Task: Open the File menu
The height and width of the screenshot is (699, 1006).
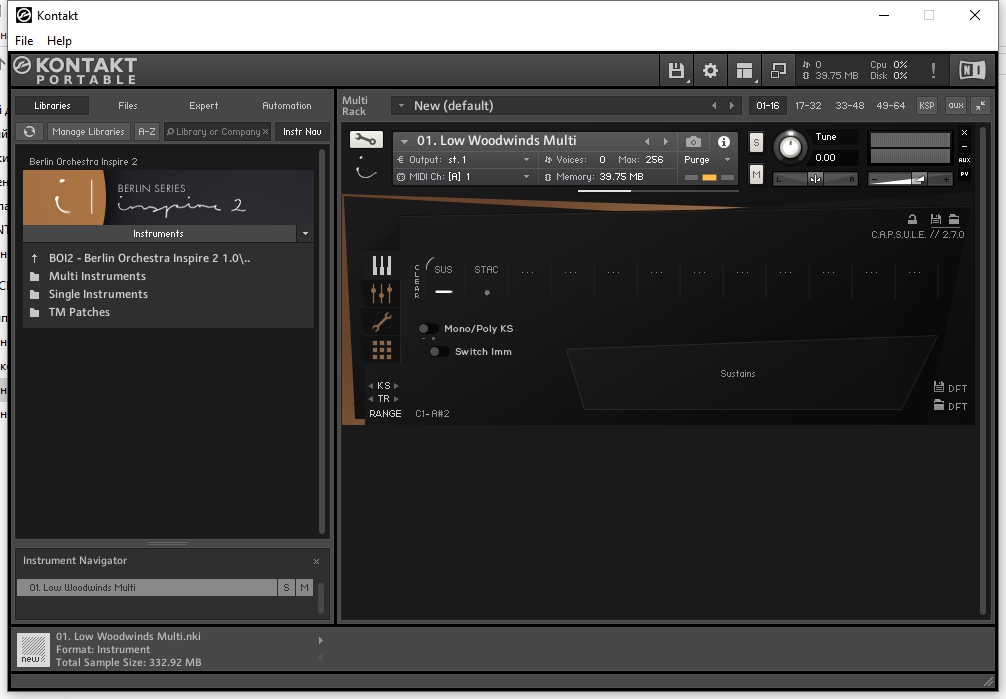Action: (24, 40)
